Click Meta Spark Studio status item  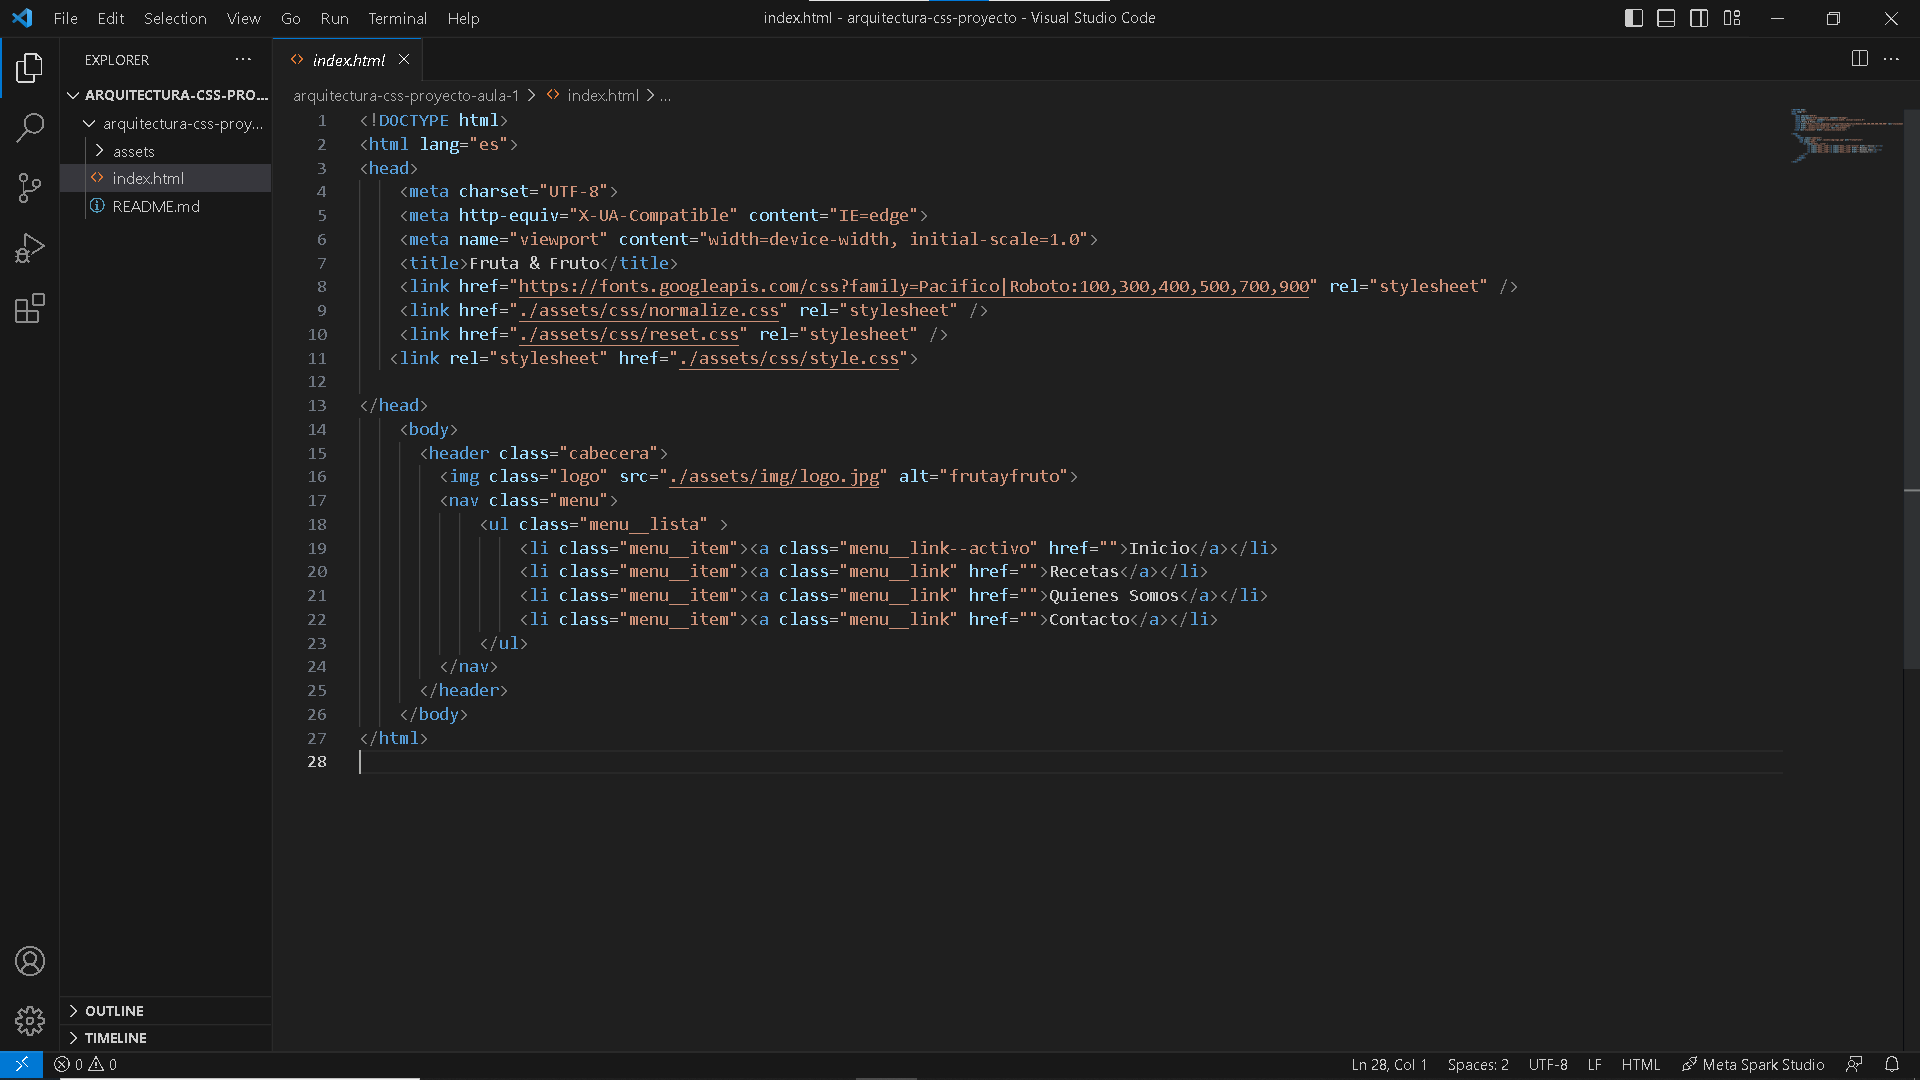(x=1752, y=1065)
